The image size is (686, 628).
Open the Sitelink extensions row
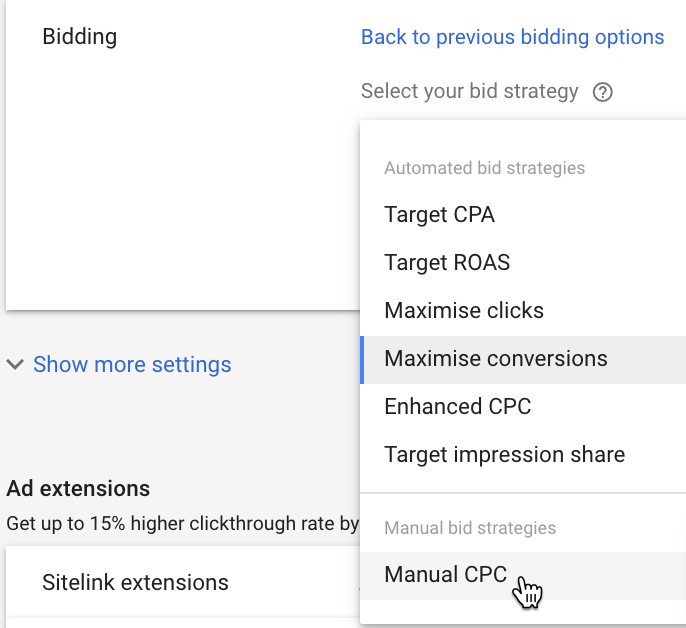[135, 582]
